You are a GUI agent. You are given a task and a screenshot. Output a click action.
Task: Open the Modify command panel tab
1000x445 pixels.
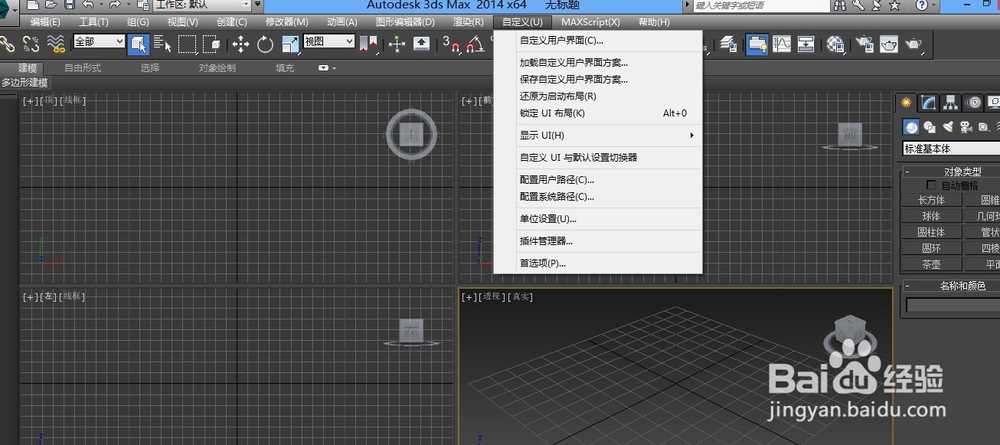(x=929, y=102)
